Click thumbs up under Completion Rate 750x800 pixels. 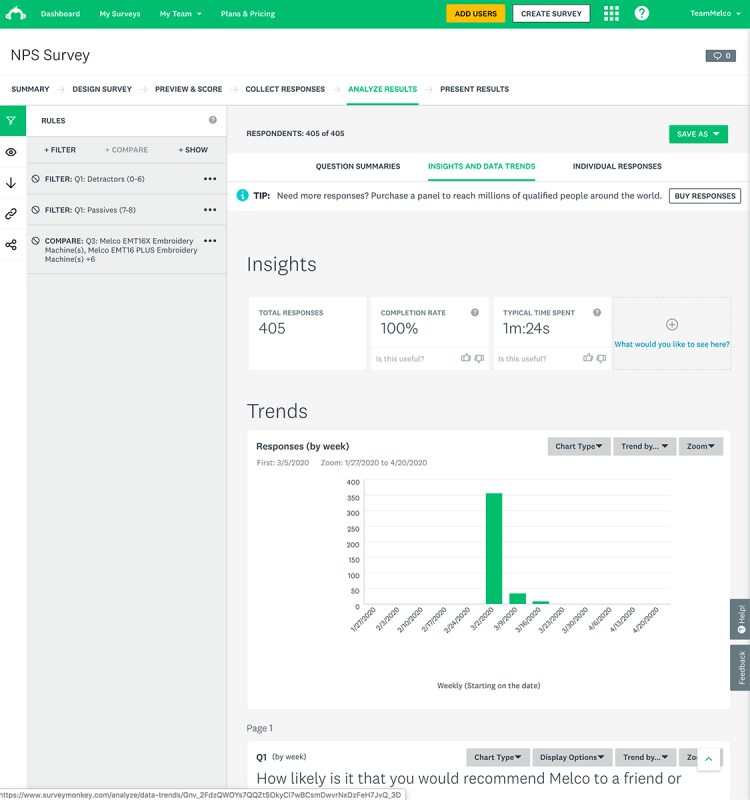466,358
